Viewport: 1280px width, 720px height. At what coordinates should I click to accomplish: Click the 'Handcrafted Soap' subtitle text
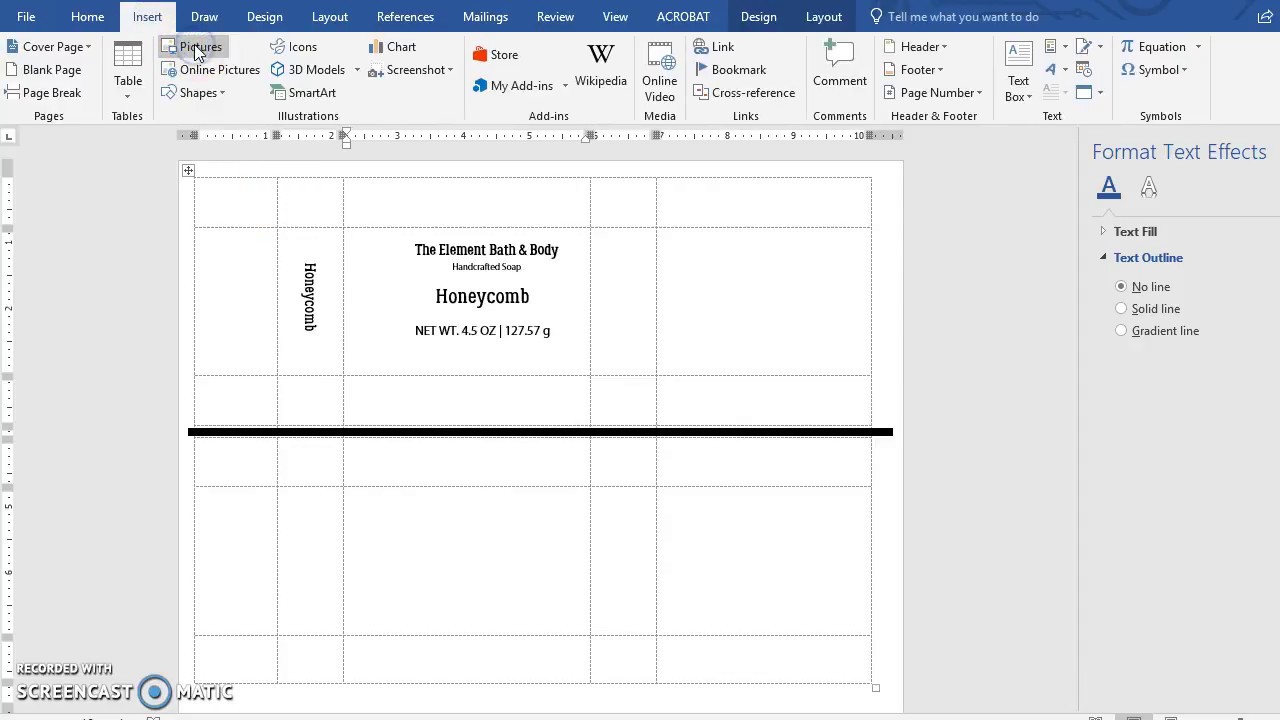pos(487,267)
